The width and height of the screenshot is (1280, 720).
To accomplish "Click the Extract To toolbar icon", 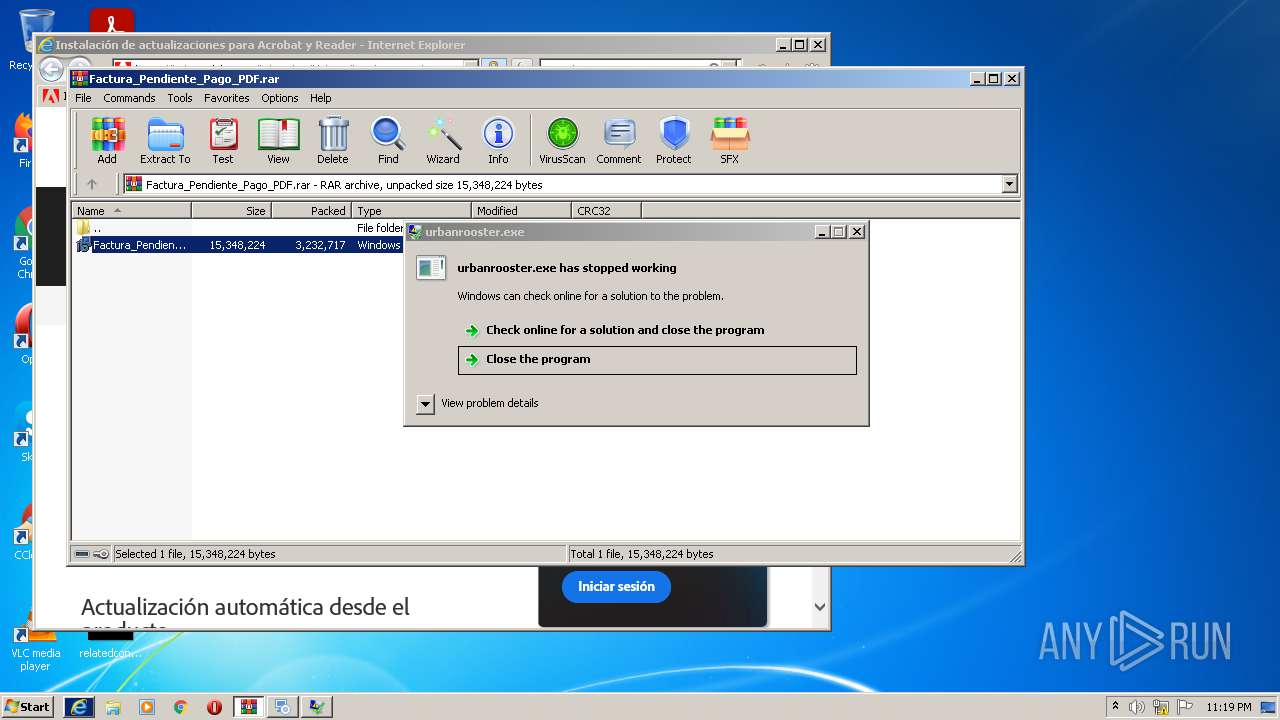I will coord(165,141).
